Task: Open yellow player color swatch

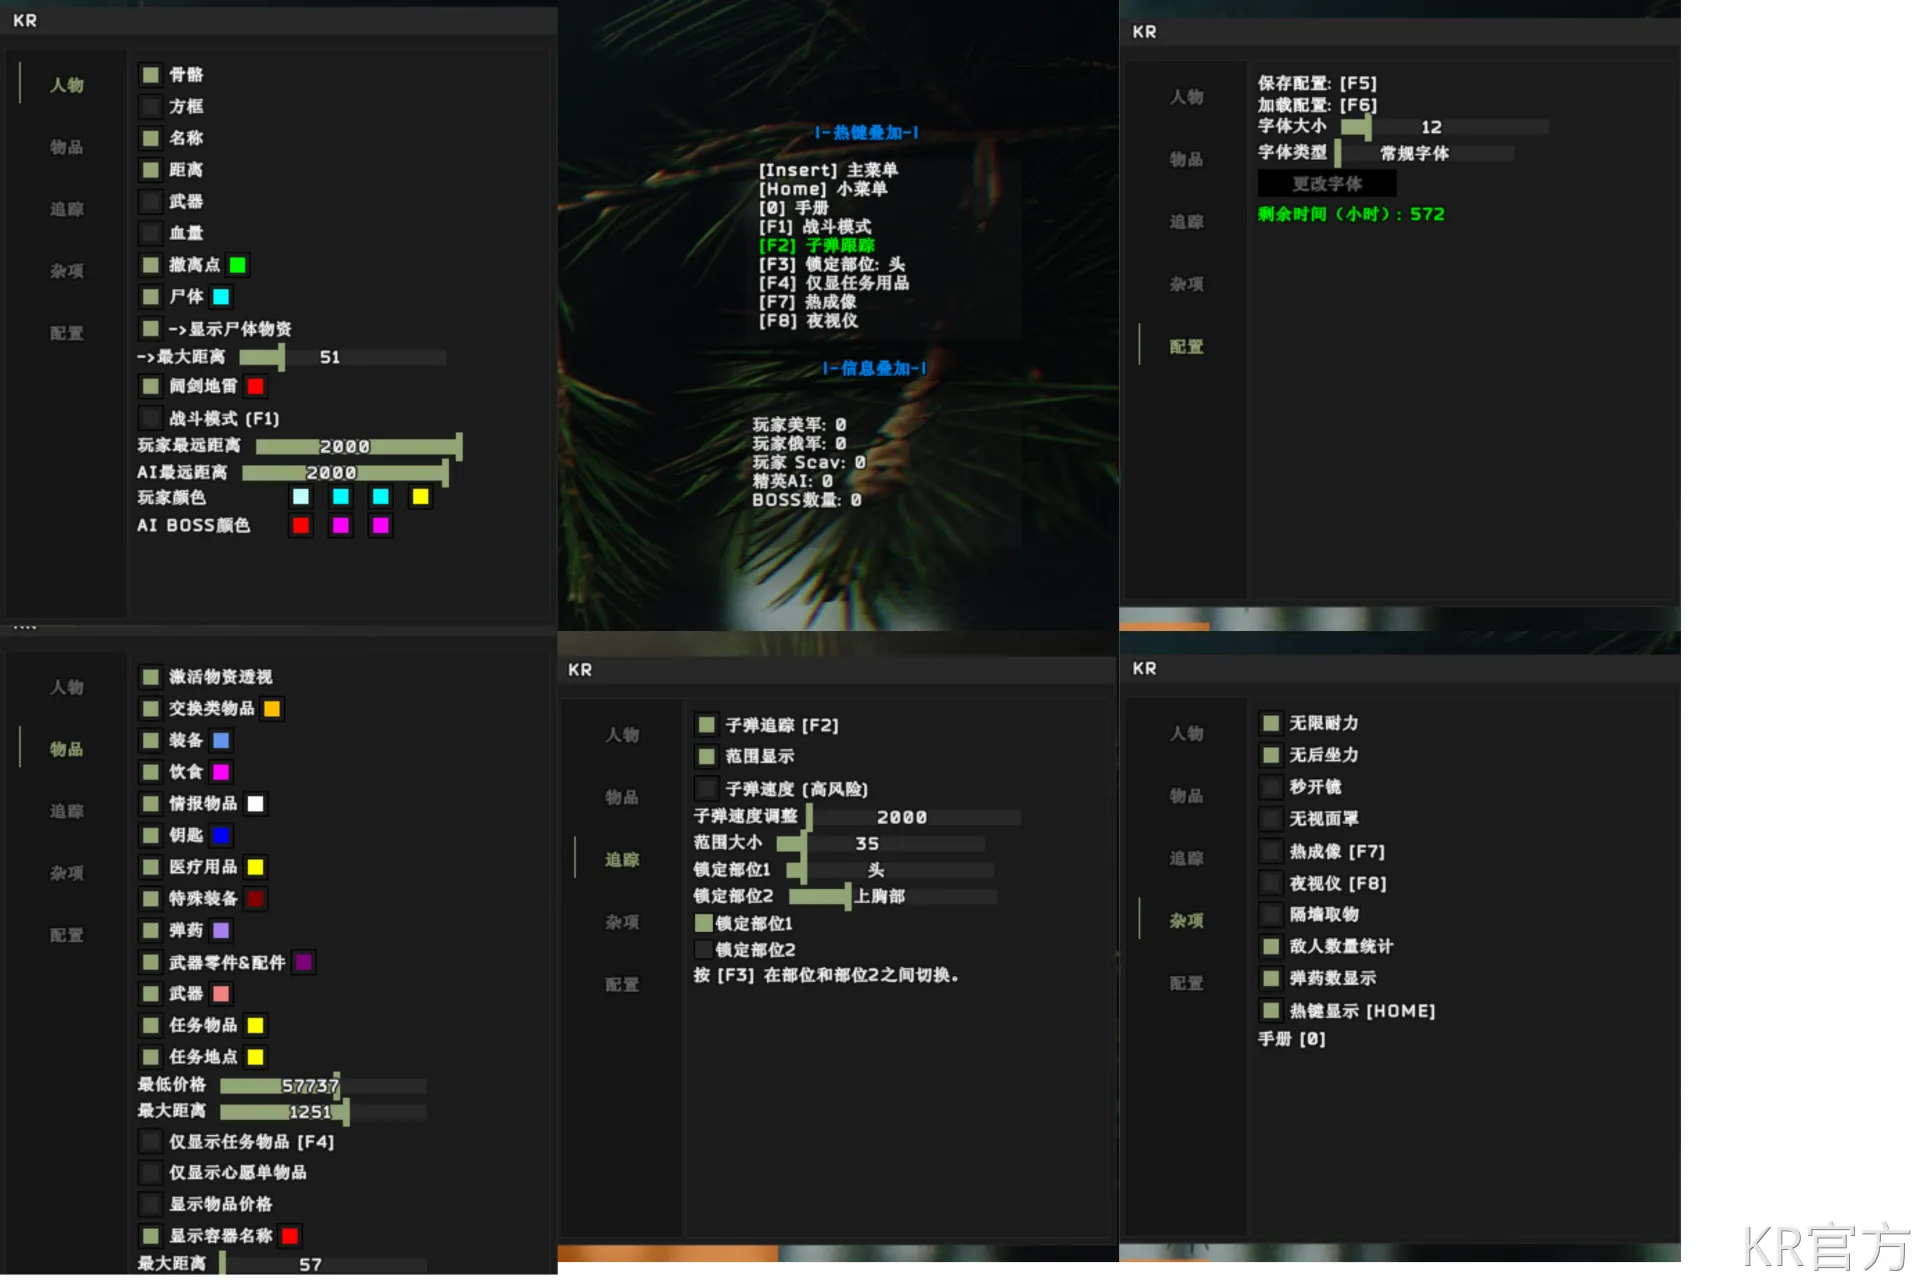Action: (420, 497)
